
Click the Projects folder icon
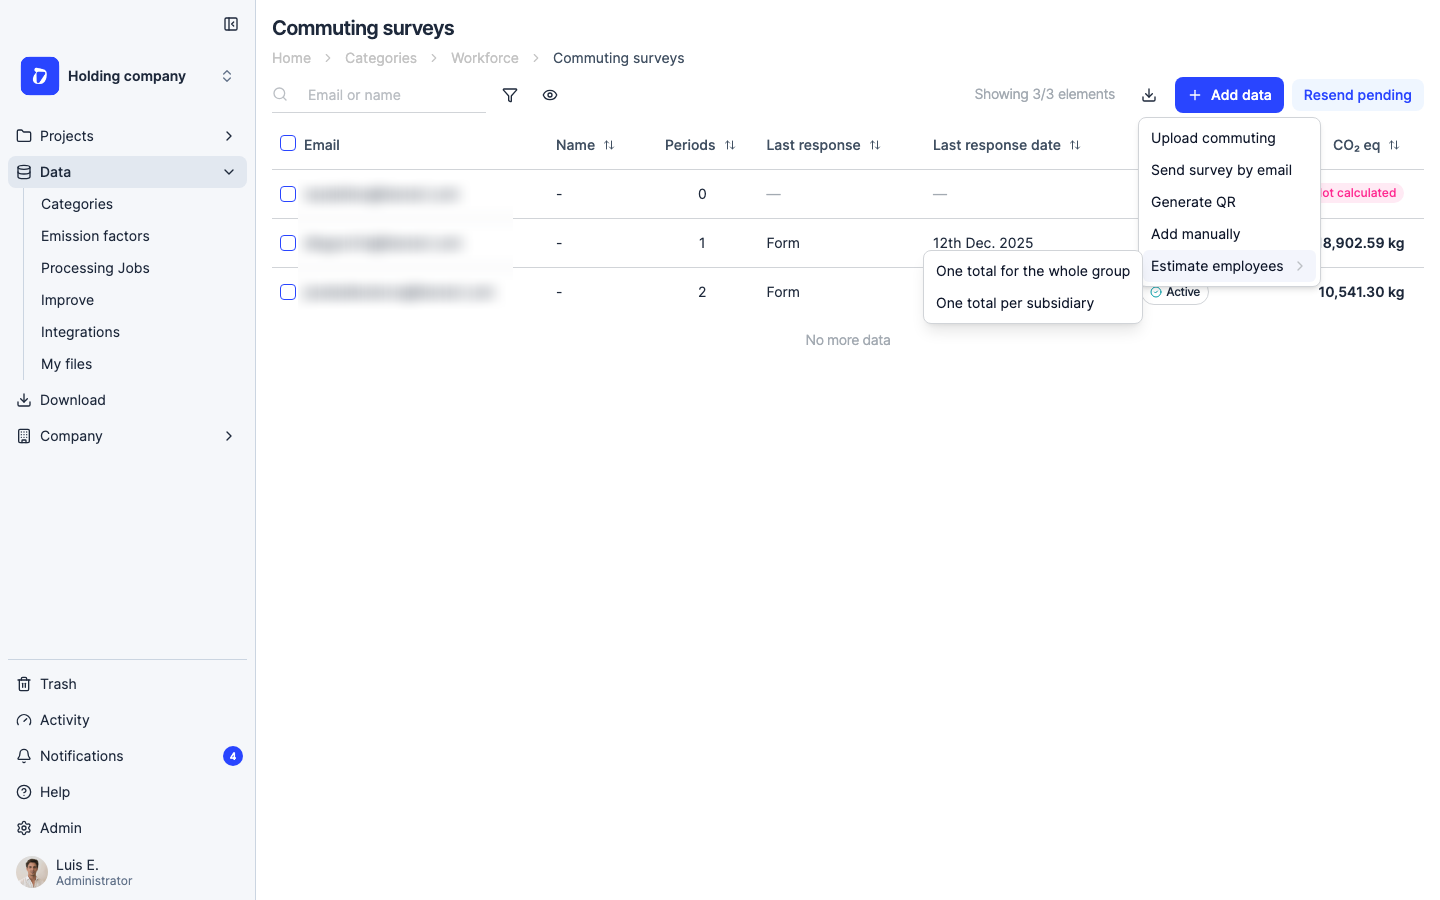tap(24, 136)
